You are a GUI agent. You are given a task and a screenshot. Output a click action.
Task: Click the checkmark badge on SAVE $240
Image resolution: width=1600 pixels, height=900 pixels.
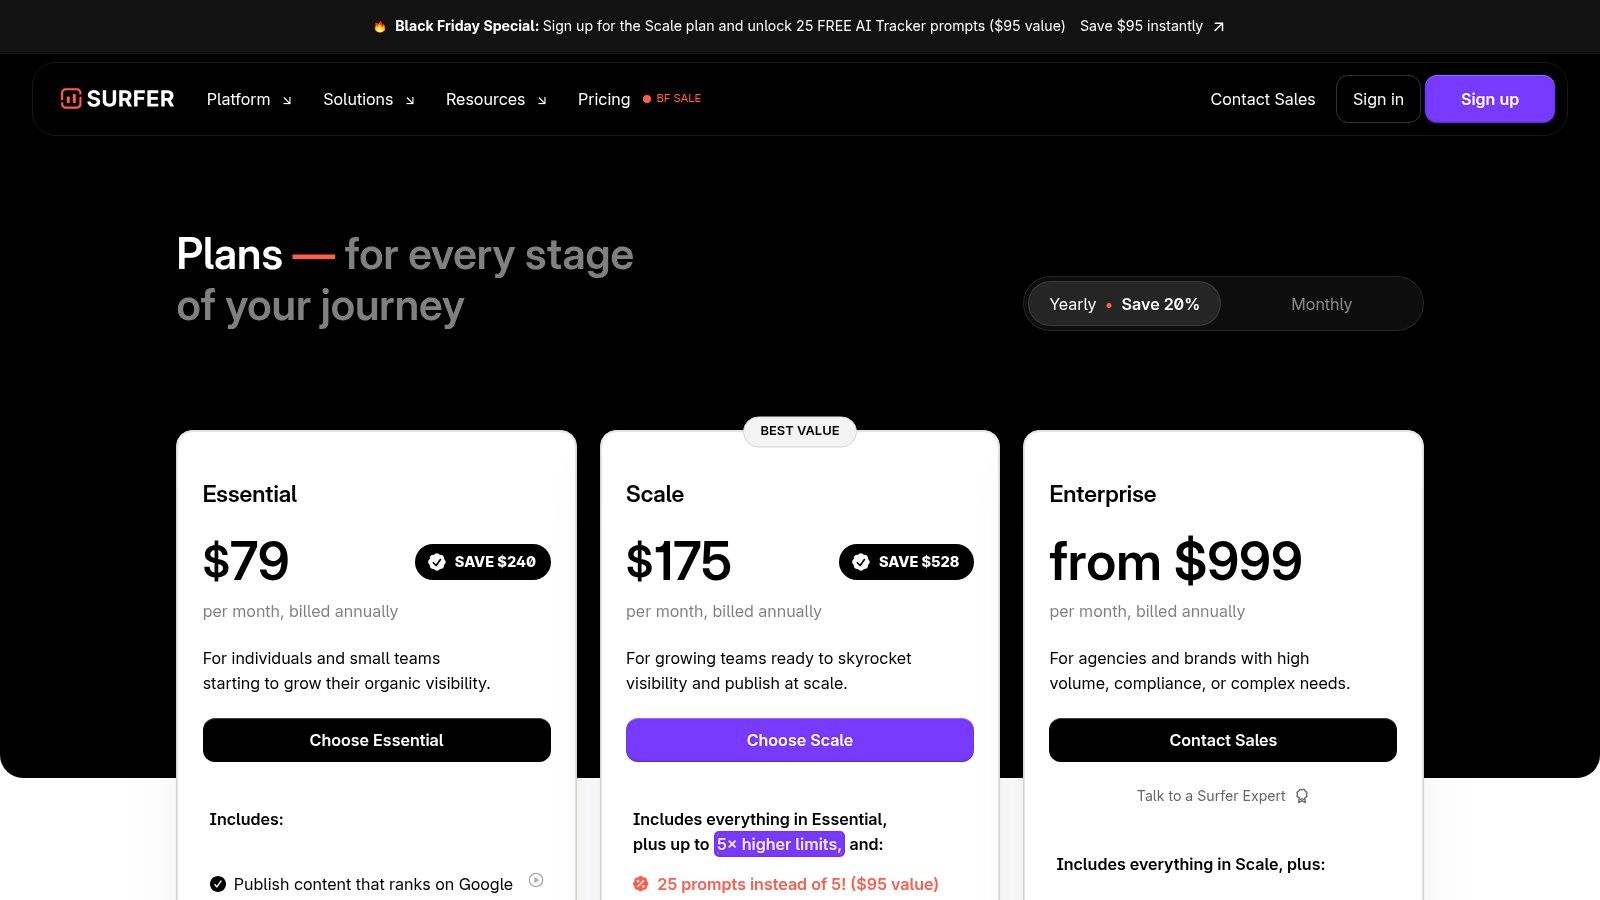click(437, 562)
